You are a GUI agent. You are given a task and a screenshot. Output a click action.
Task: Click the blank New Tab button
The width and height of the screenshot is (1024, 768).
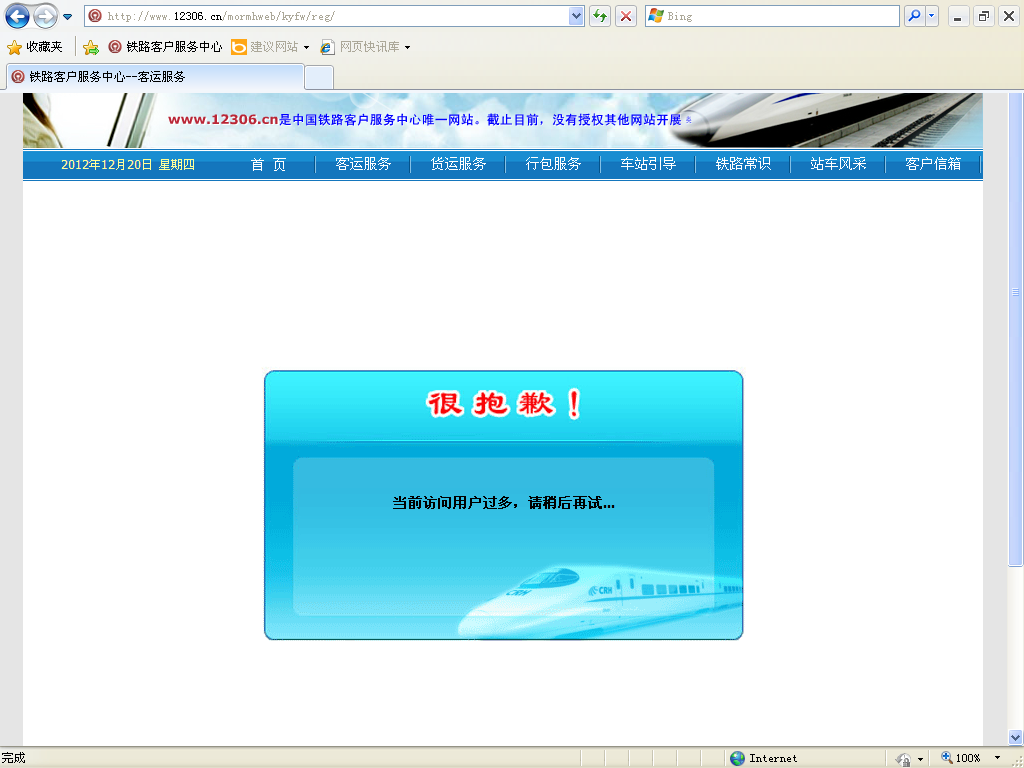pos(319,77)
